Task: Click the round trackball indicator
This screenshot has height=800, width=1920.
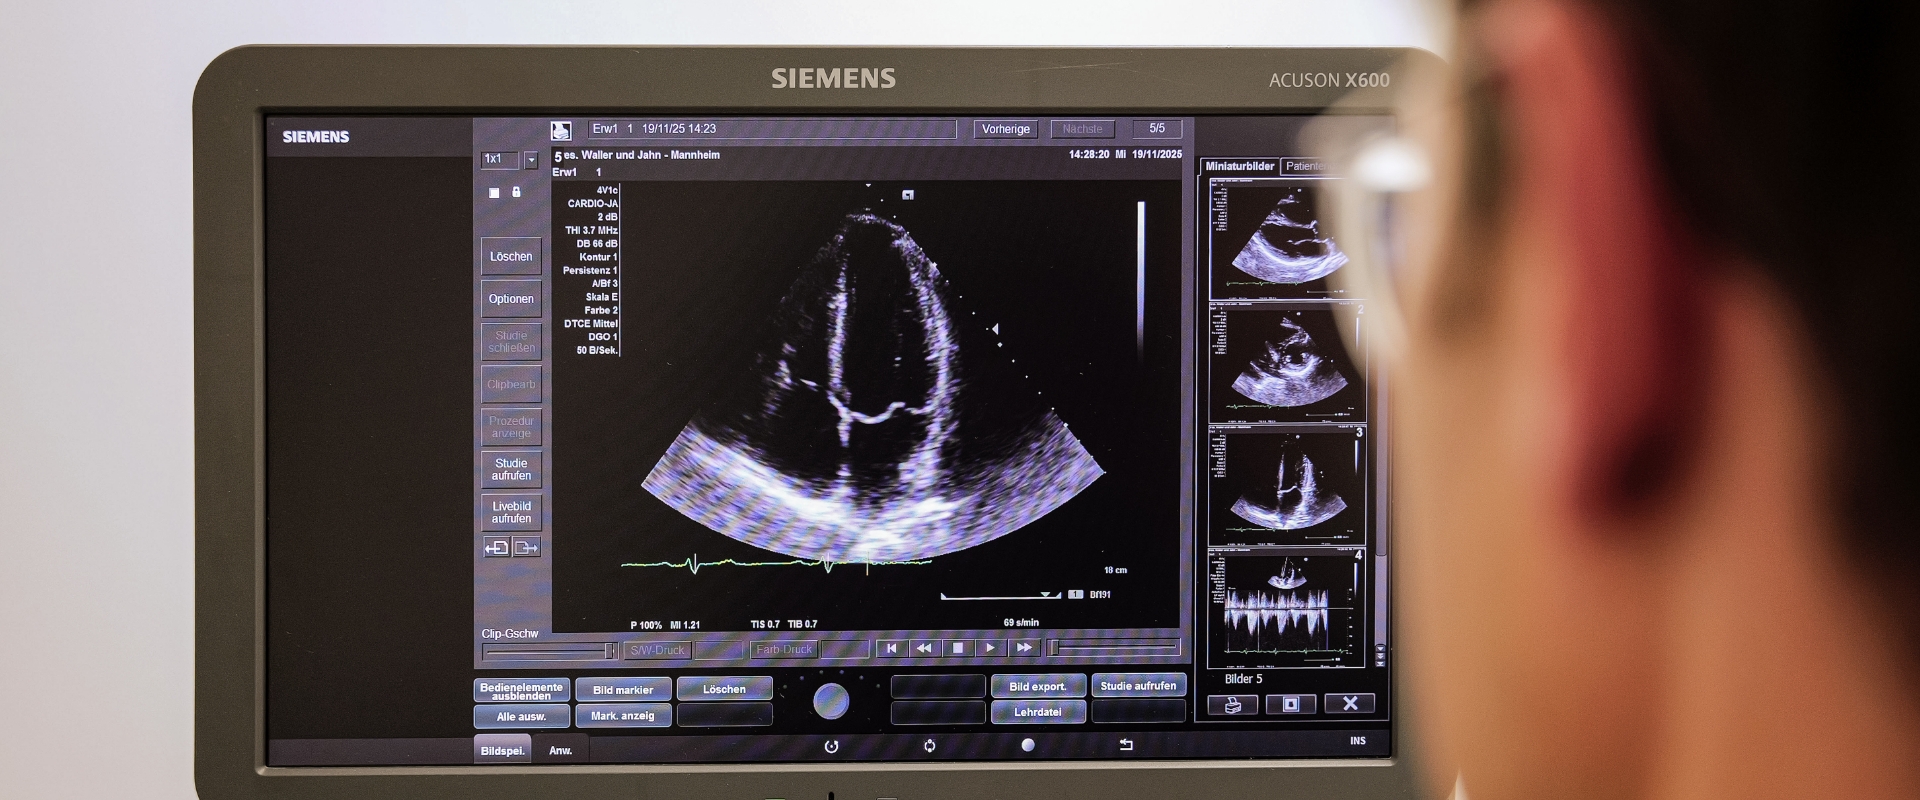Action: click(x=831, y=702)
